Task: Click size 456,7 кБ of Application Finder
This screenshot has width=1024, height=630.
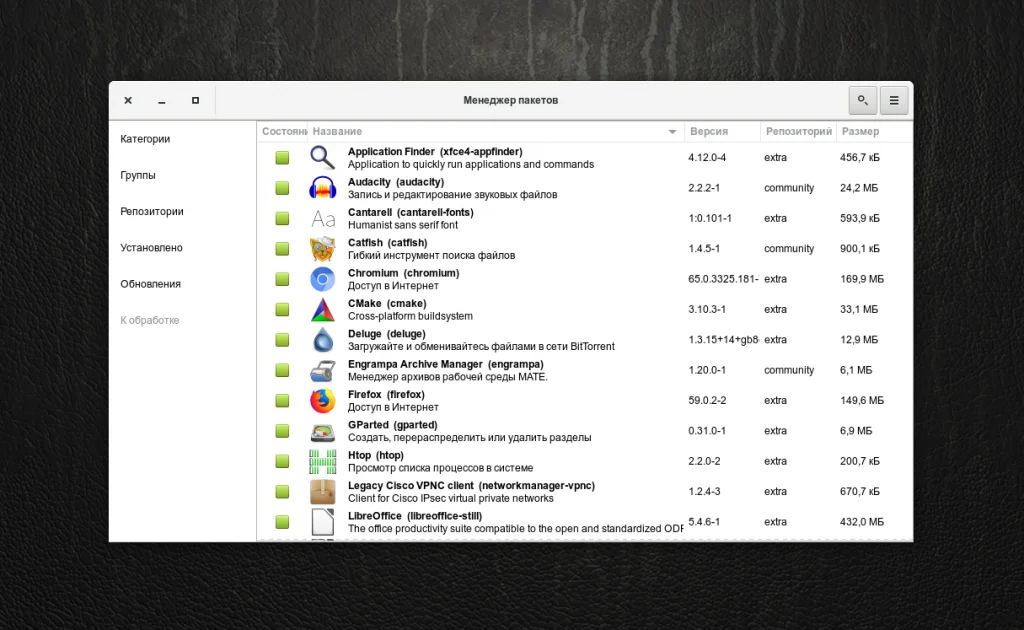Action: pyautogui.click(x=859, y=157)
